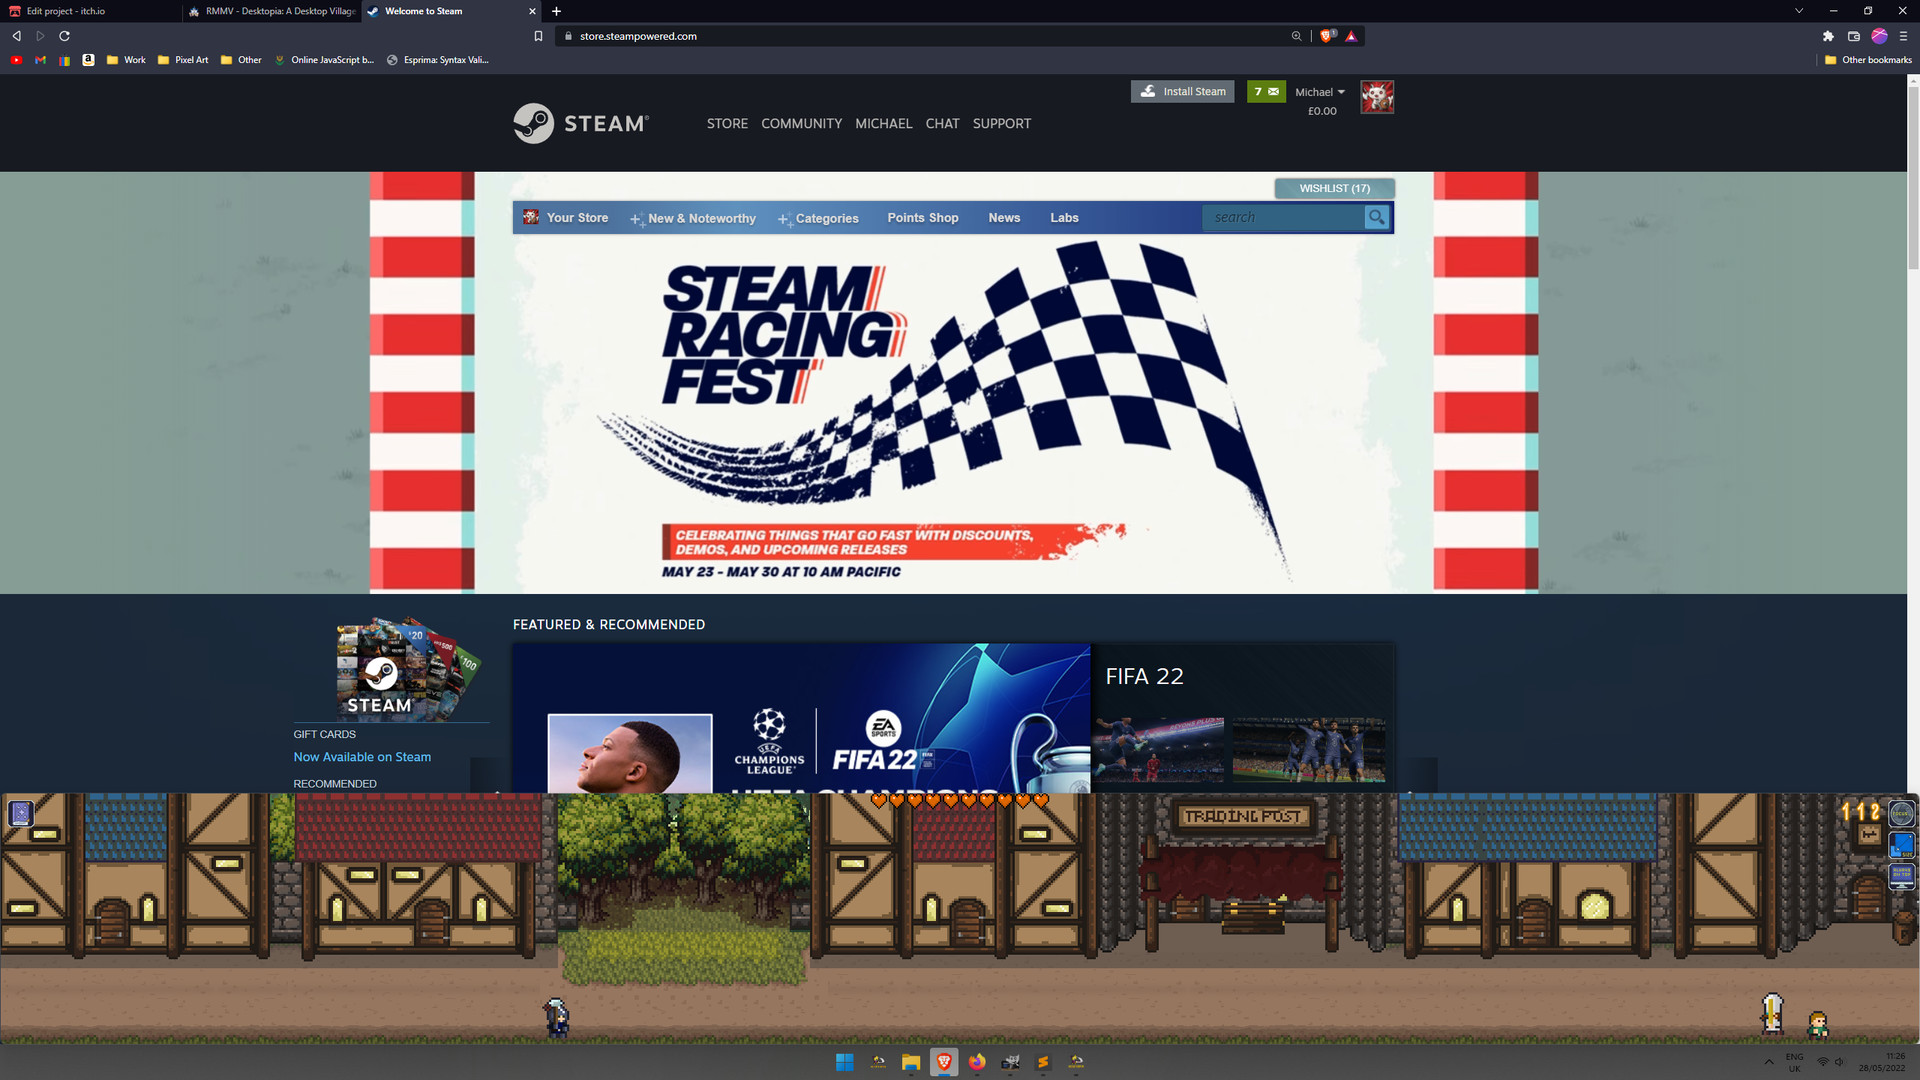
Task: Go back using the browser back arrow
Action: pos(16,36)
